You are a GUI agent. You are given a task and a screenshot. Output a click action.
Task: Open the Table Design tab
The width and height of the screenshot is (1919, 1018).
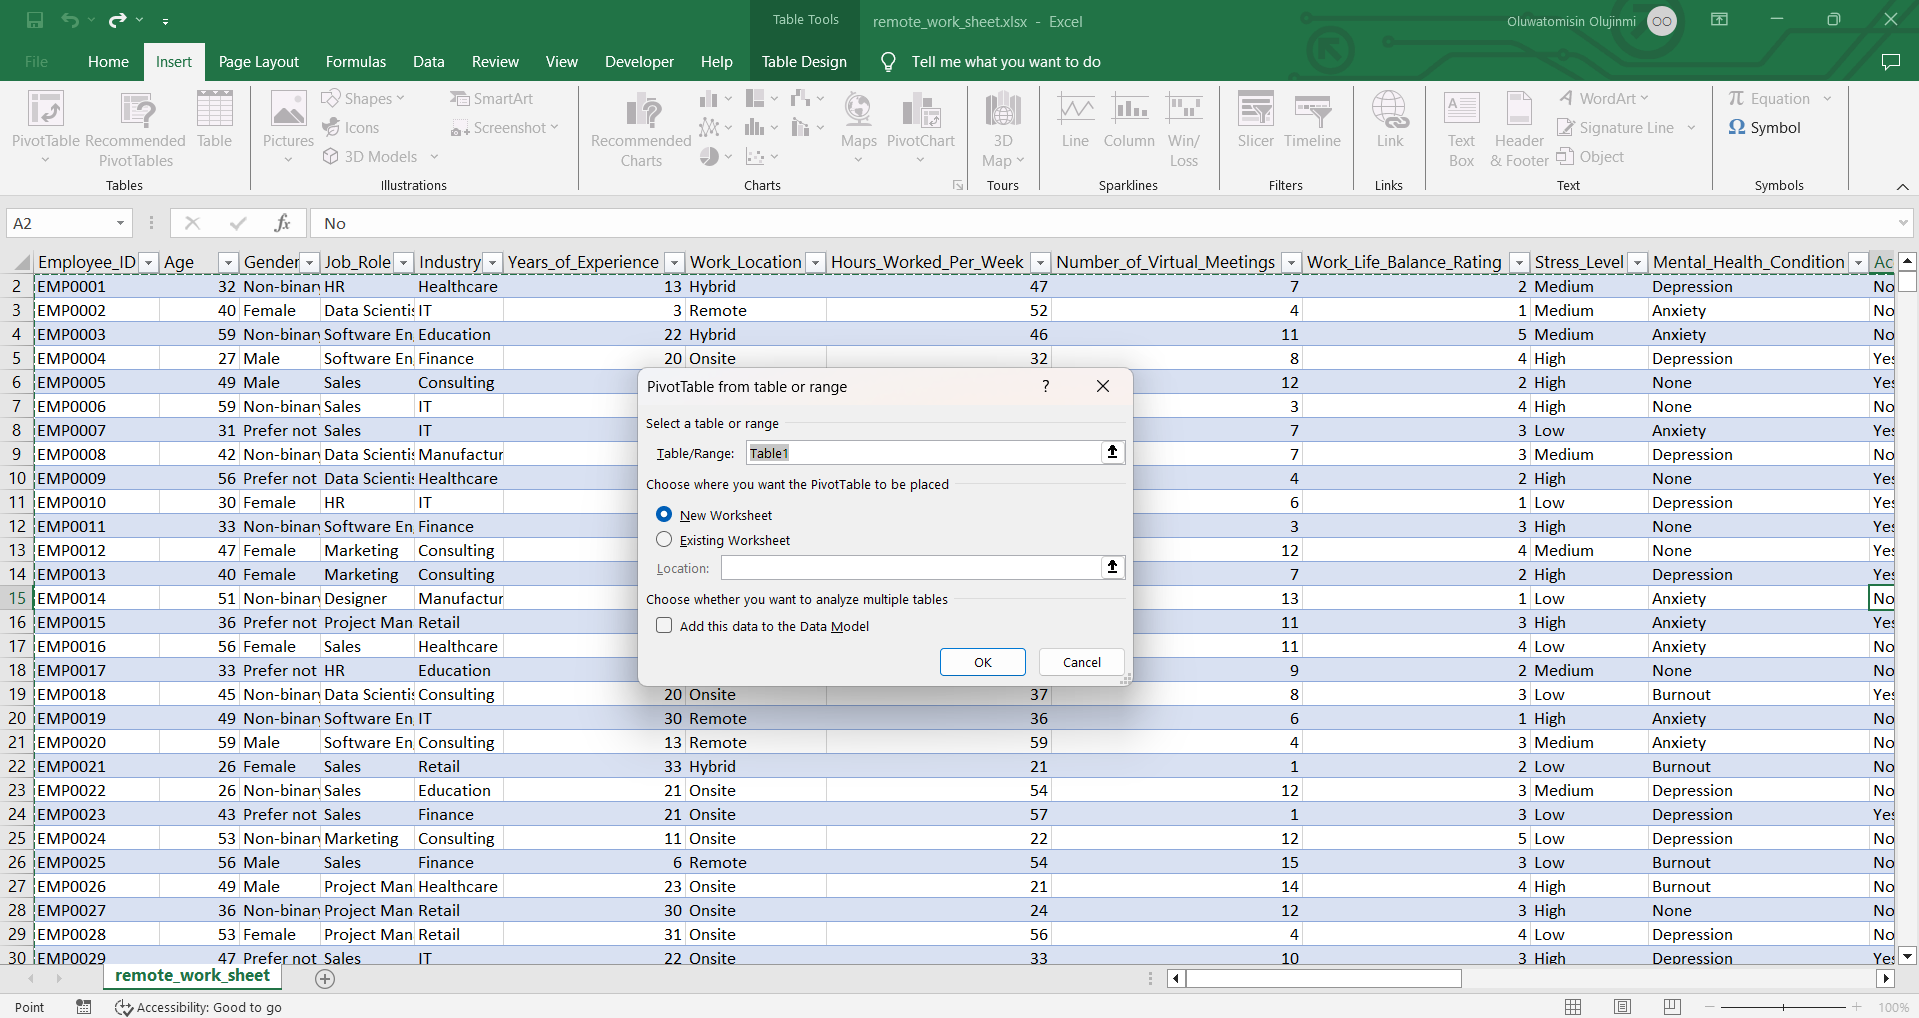click(803, 62)
